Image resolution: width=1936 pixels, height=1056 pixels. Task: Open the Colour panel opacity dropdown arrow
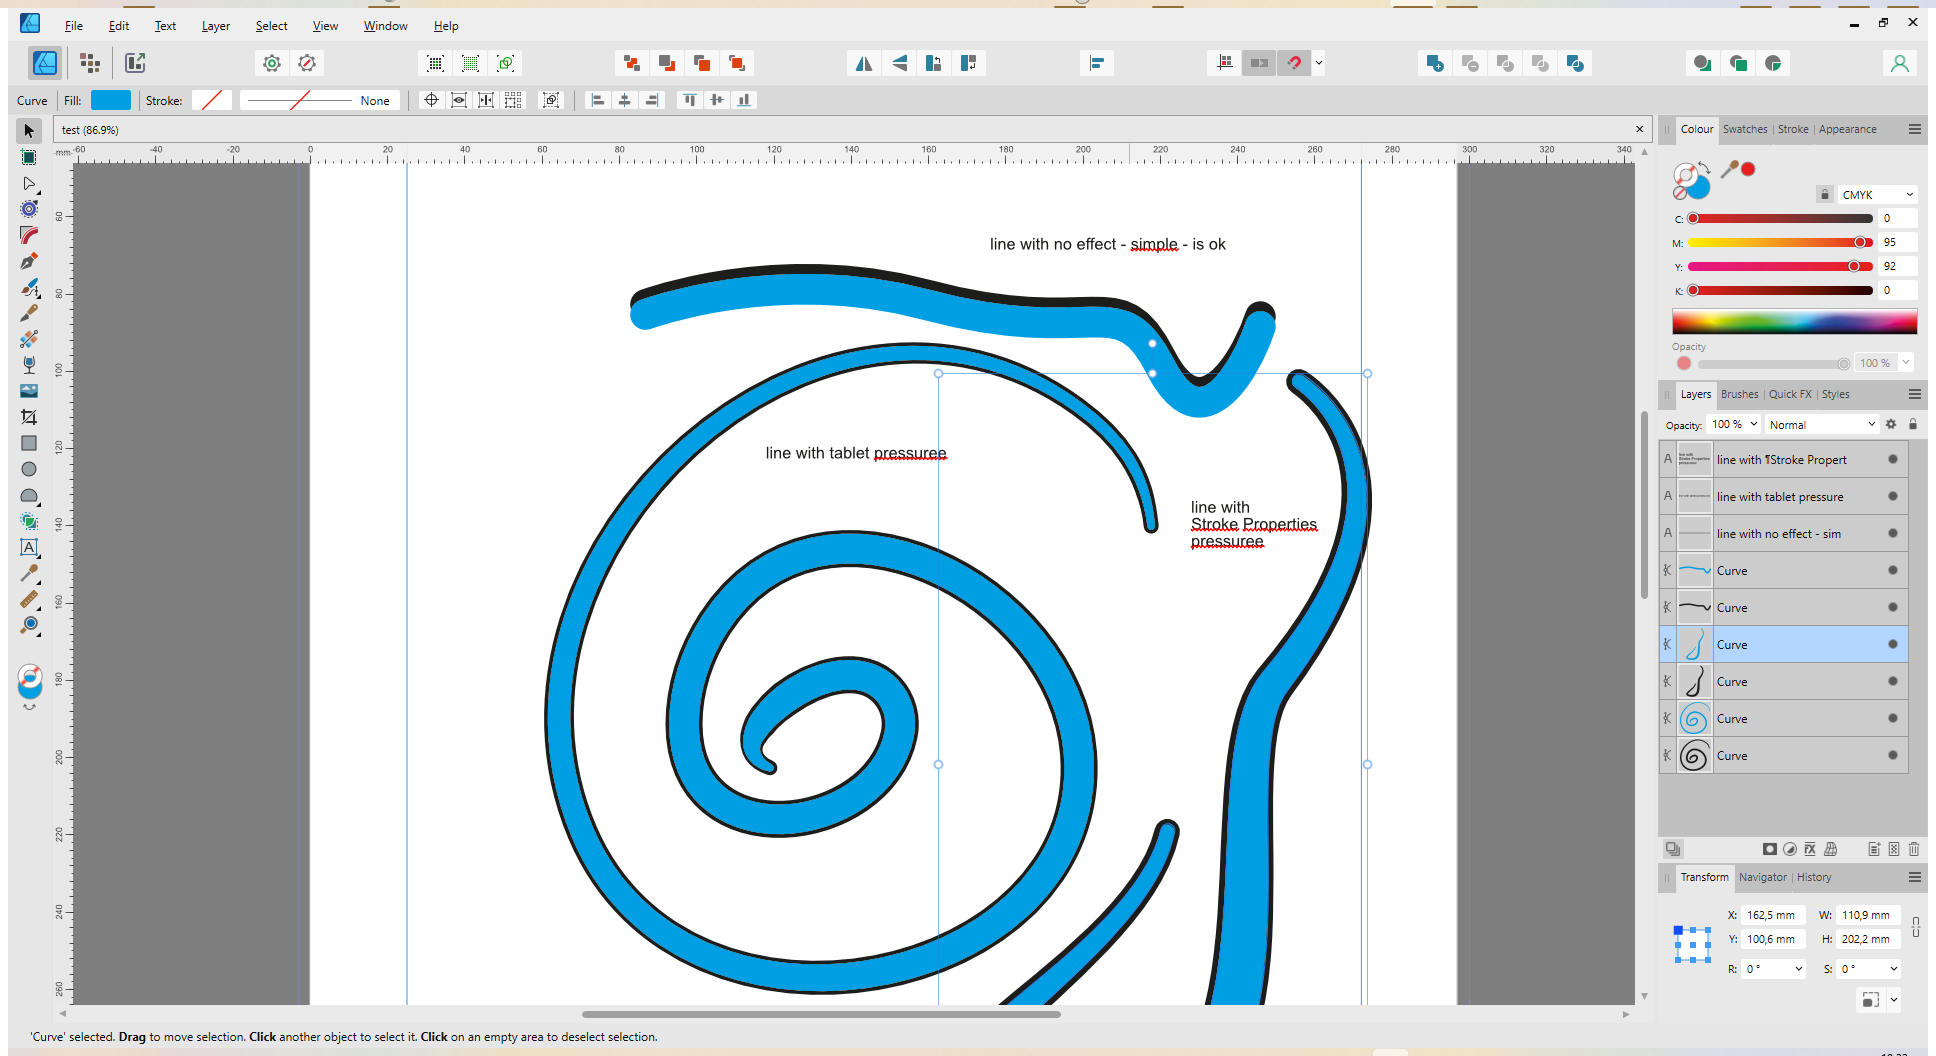point(1906,362)
